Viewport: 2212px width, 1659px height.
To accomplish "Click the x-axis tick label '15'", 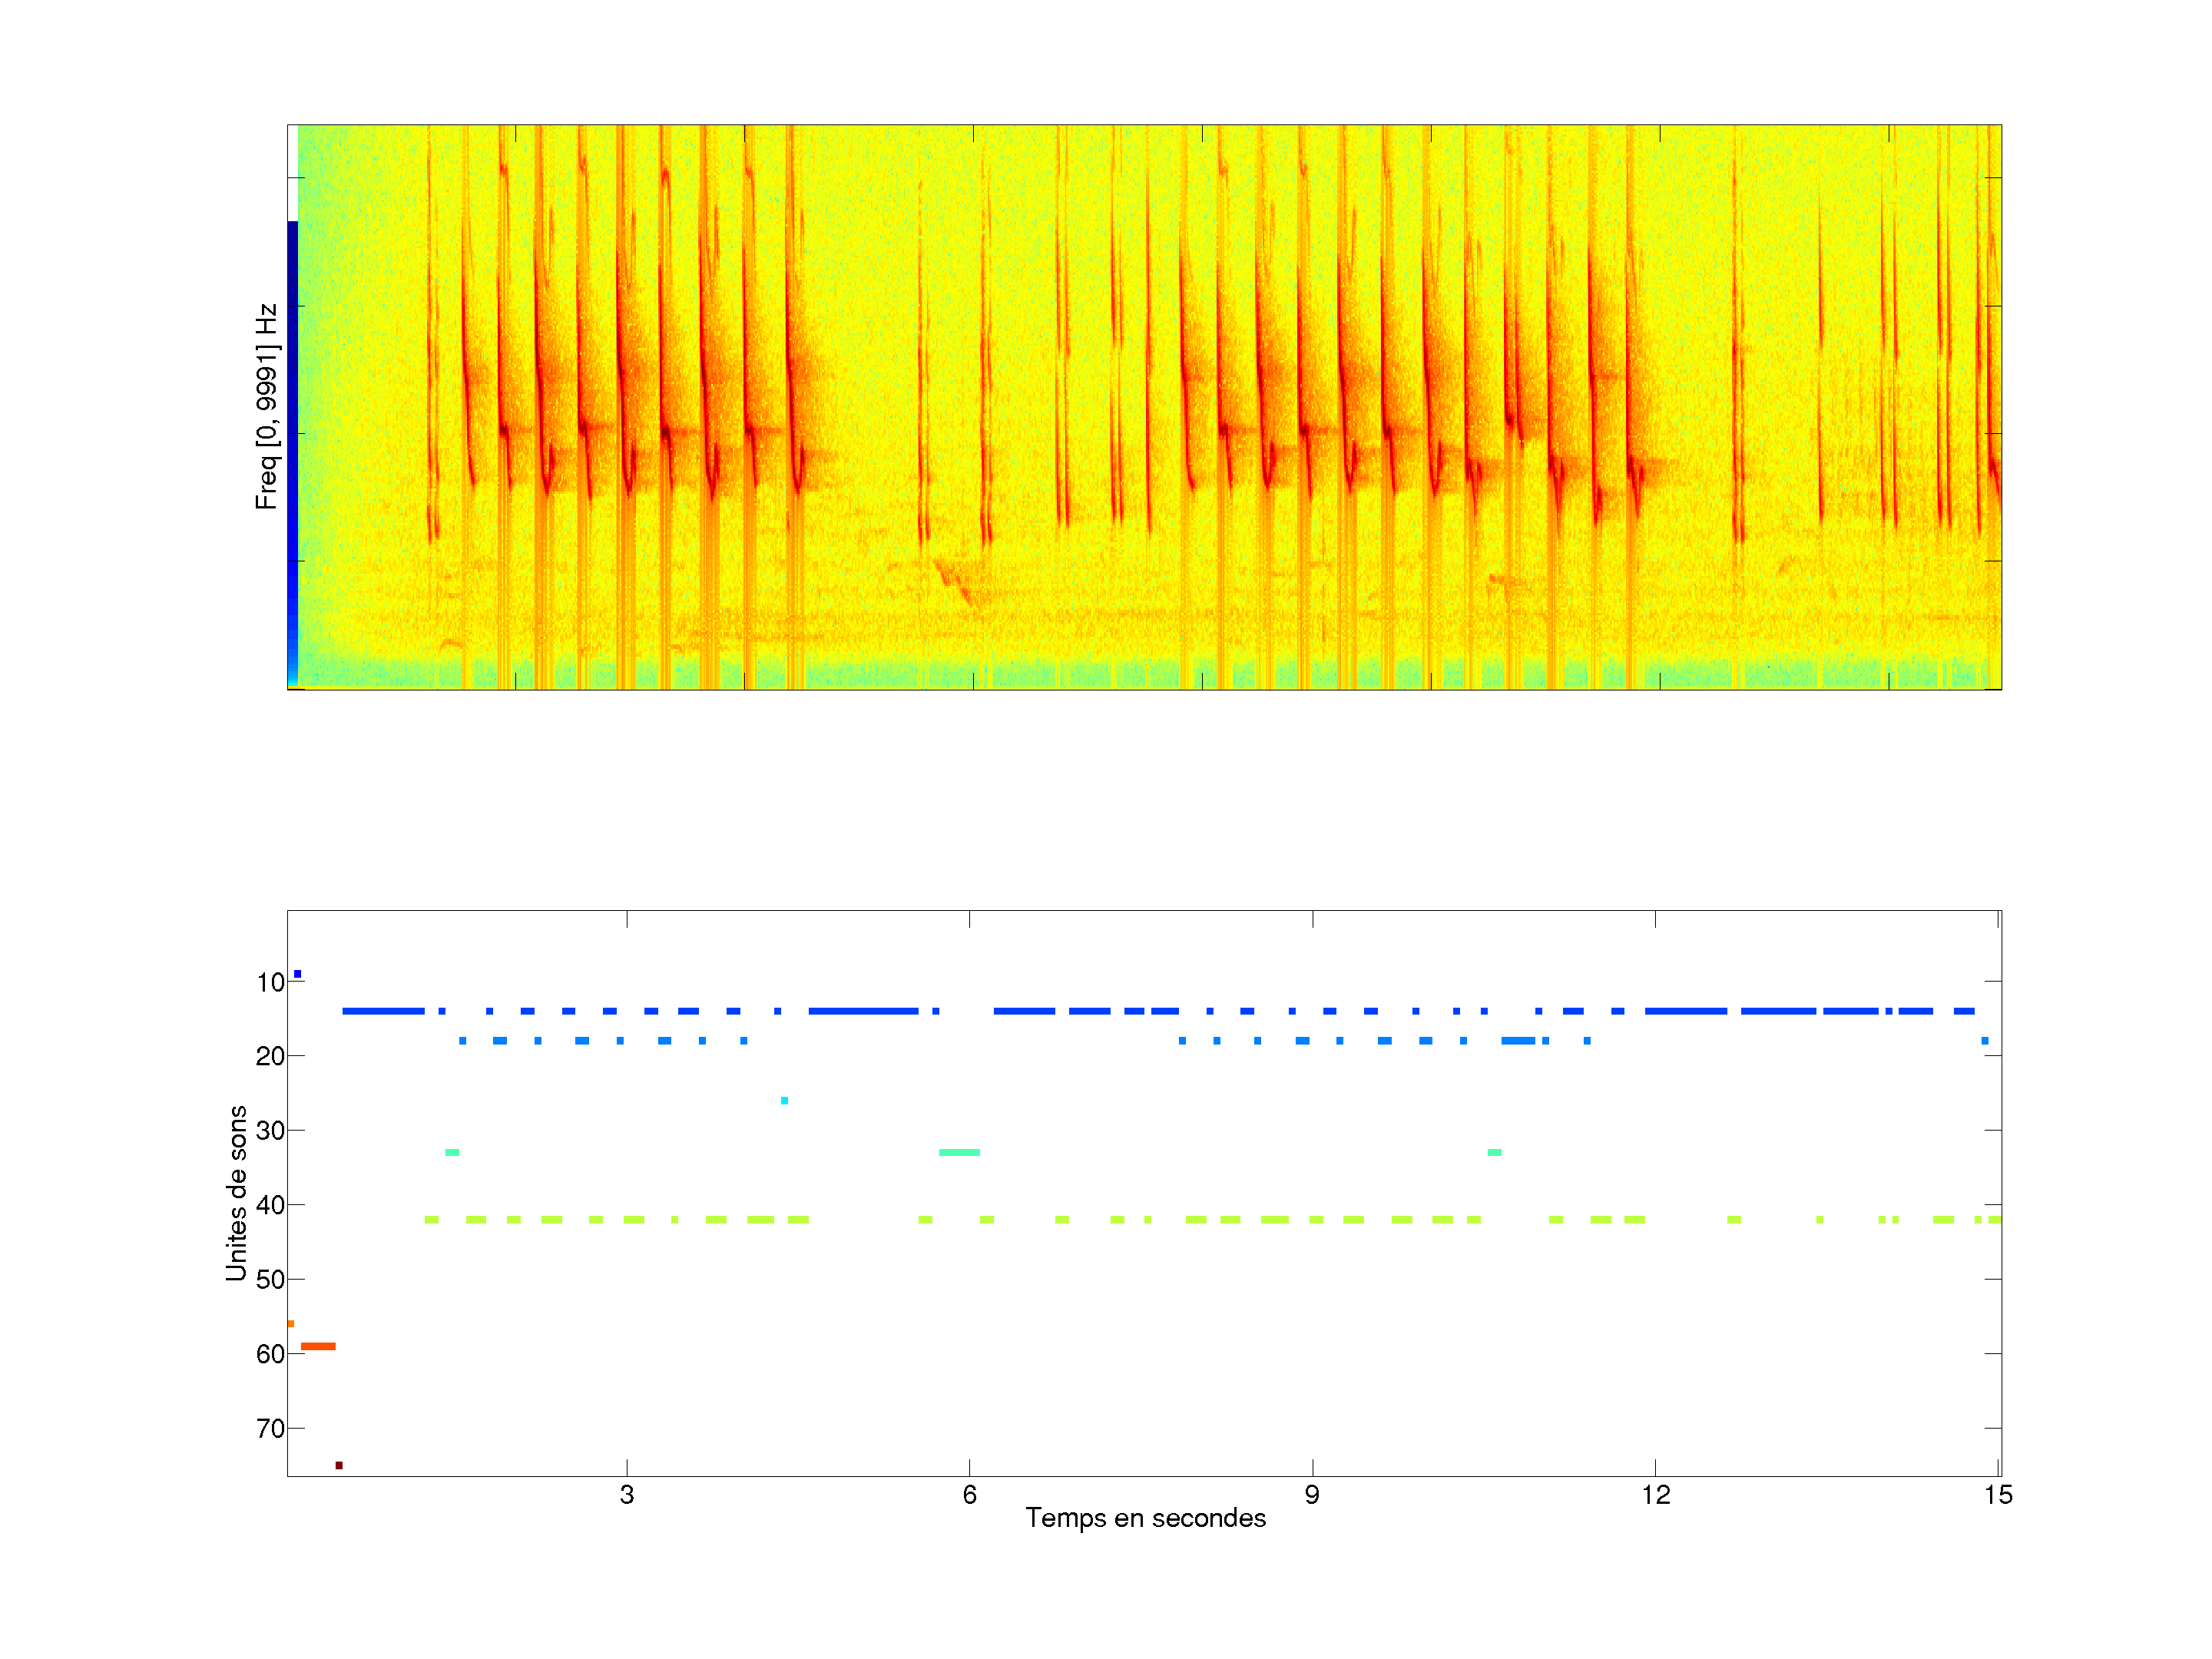I will (x=1997, y=1495).
